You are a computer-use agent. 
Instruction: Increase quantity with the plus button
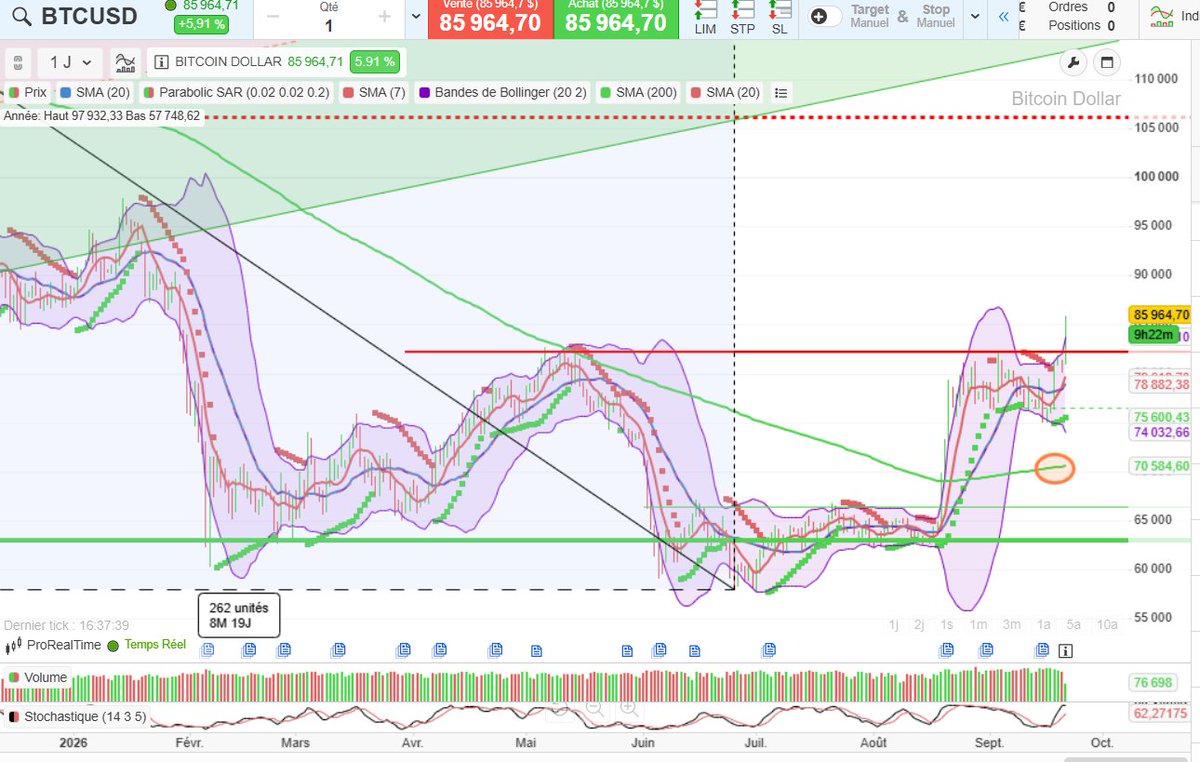pyautogui.click(x=385, y=17)
